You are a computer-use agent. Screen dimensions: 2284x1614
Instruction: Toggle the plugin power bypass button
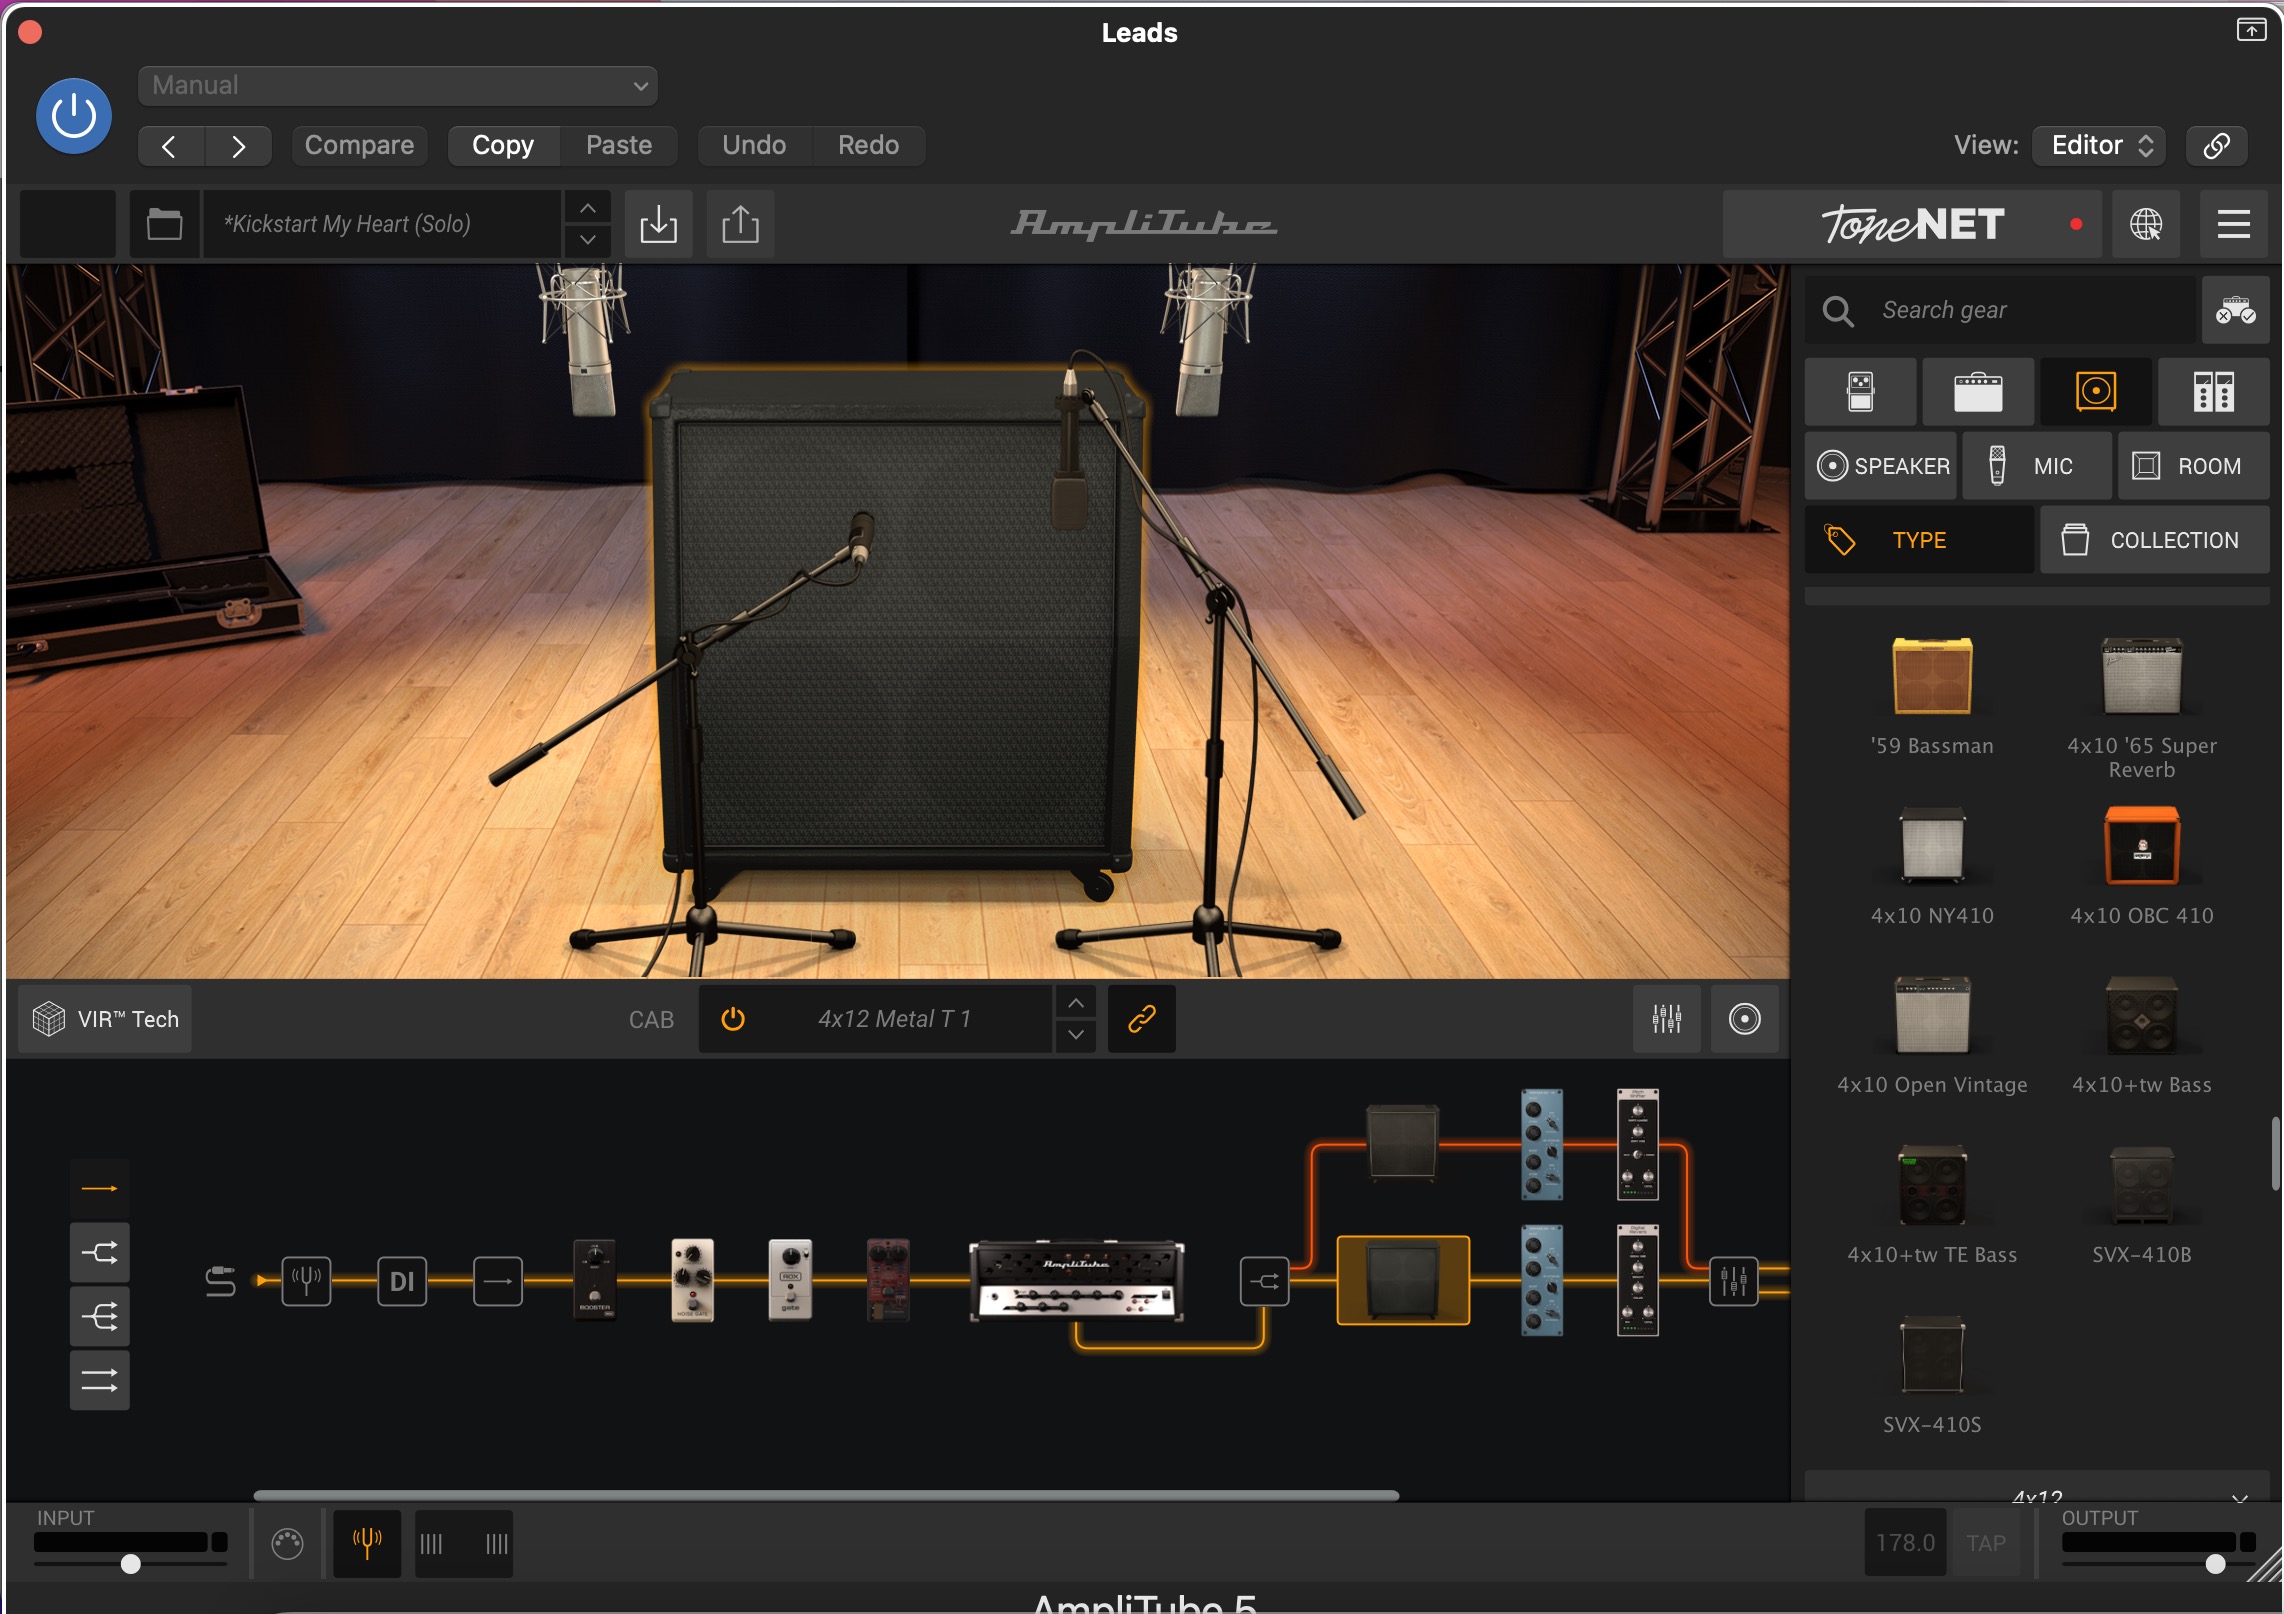pos(73,116)
